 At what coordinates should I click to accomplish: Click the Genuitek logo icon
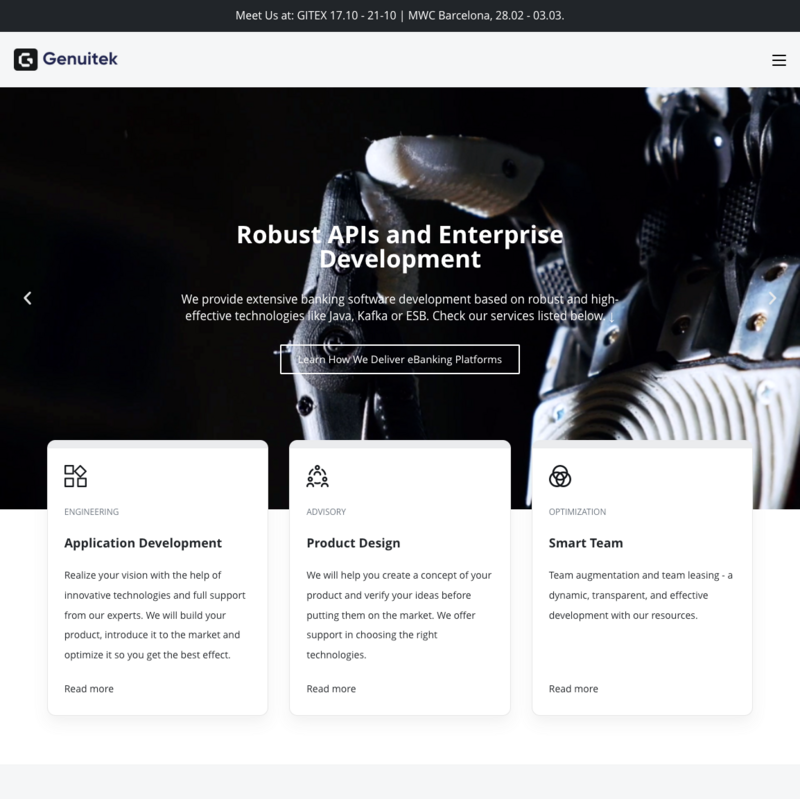(26, 60)
